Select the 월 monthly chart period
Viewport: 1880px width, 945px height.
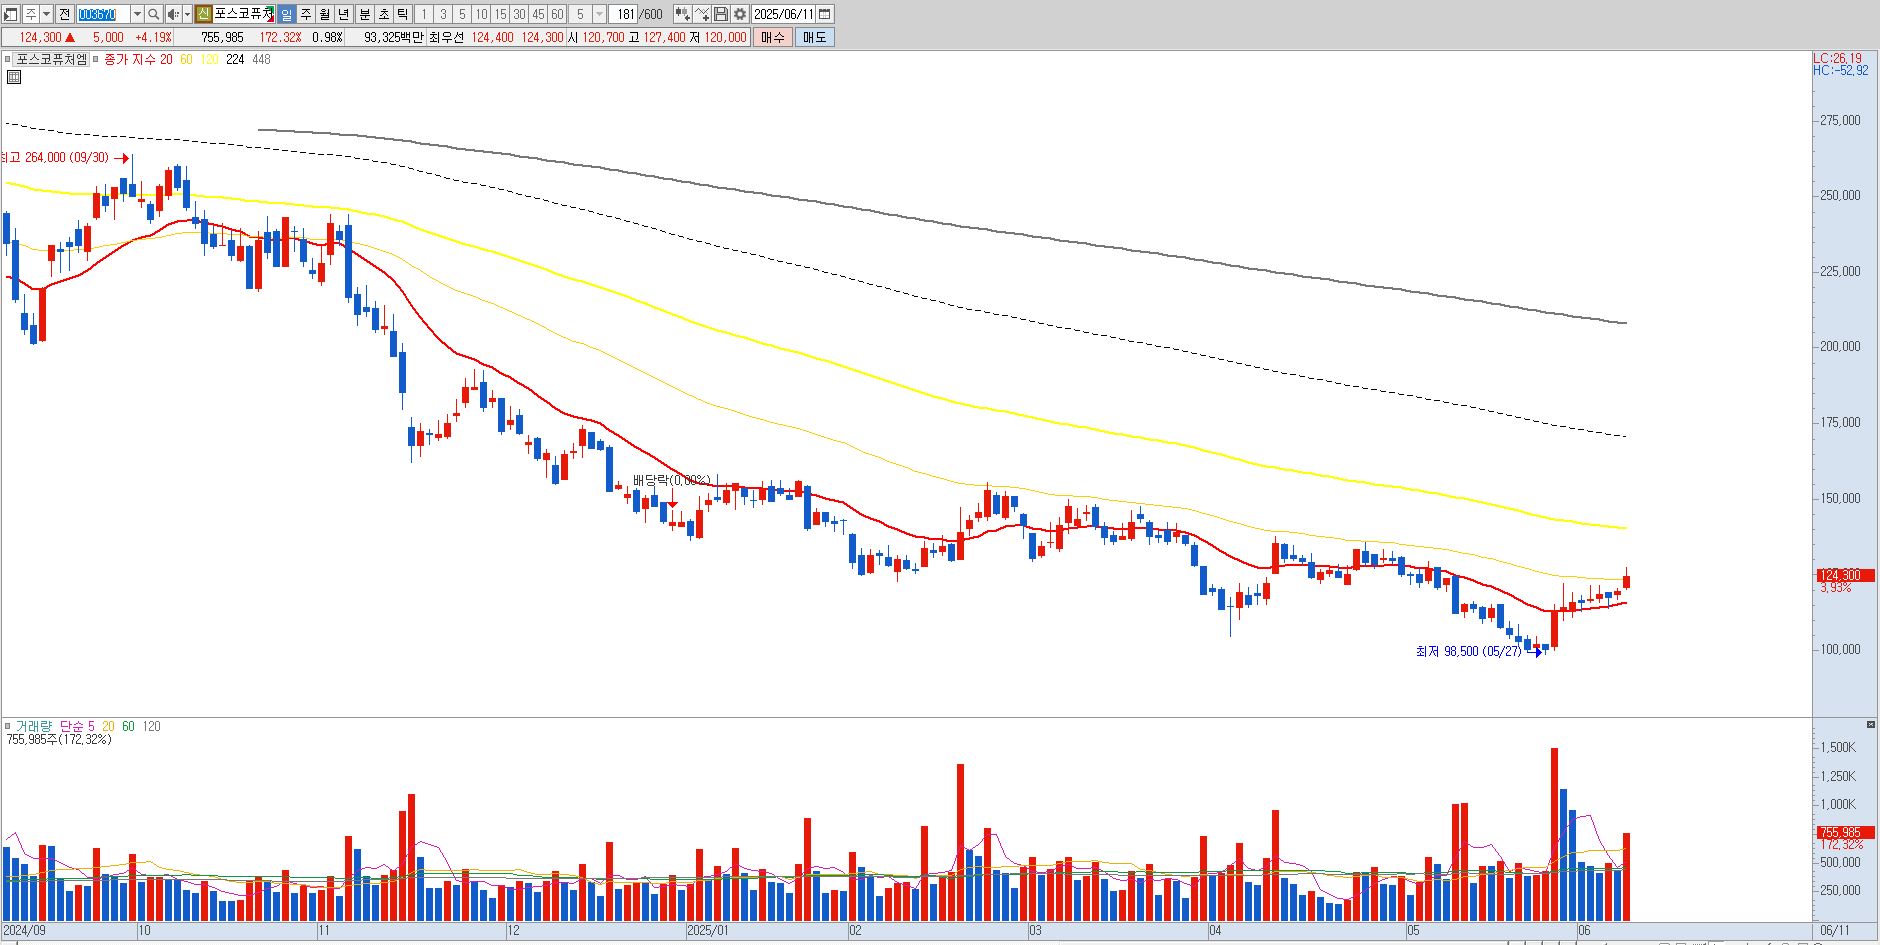325,14
